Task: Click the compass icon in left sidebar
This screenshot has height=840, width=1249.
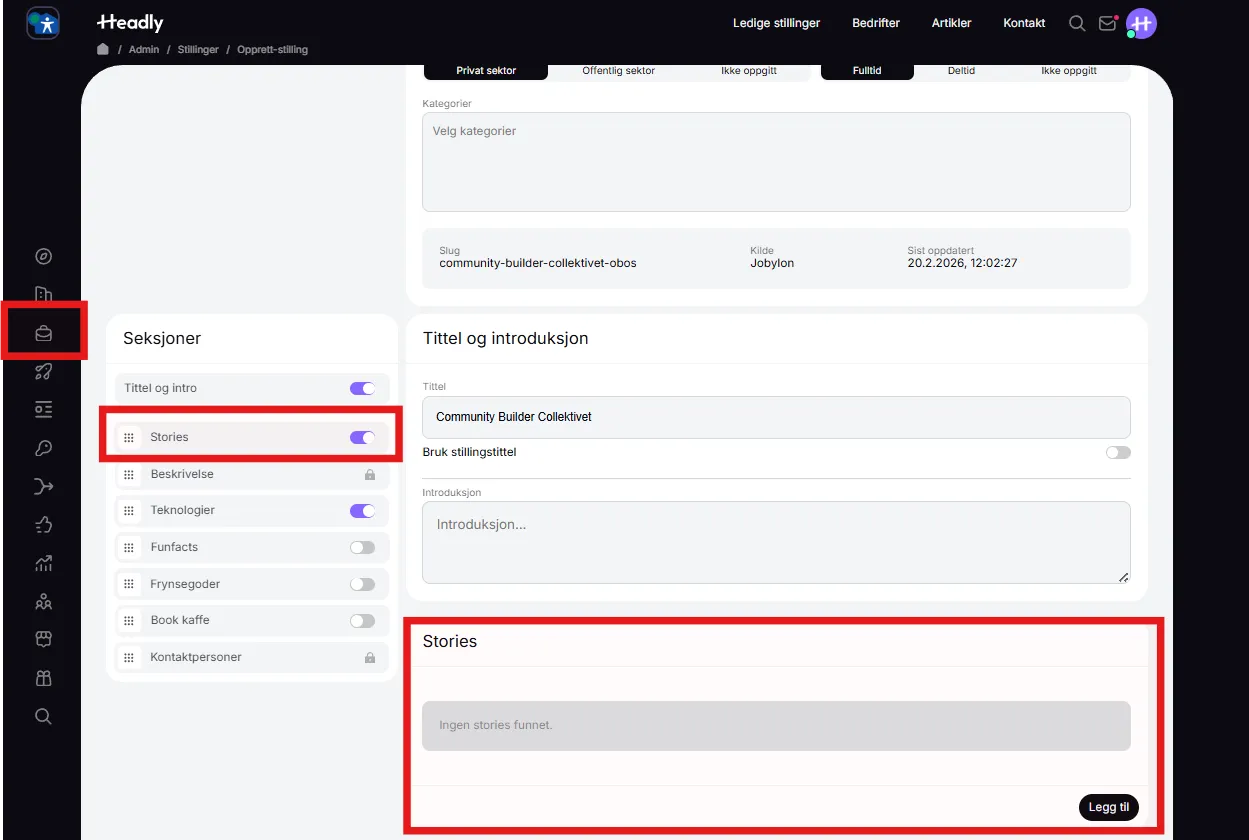Action: click(43, 256)
